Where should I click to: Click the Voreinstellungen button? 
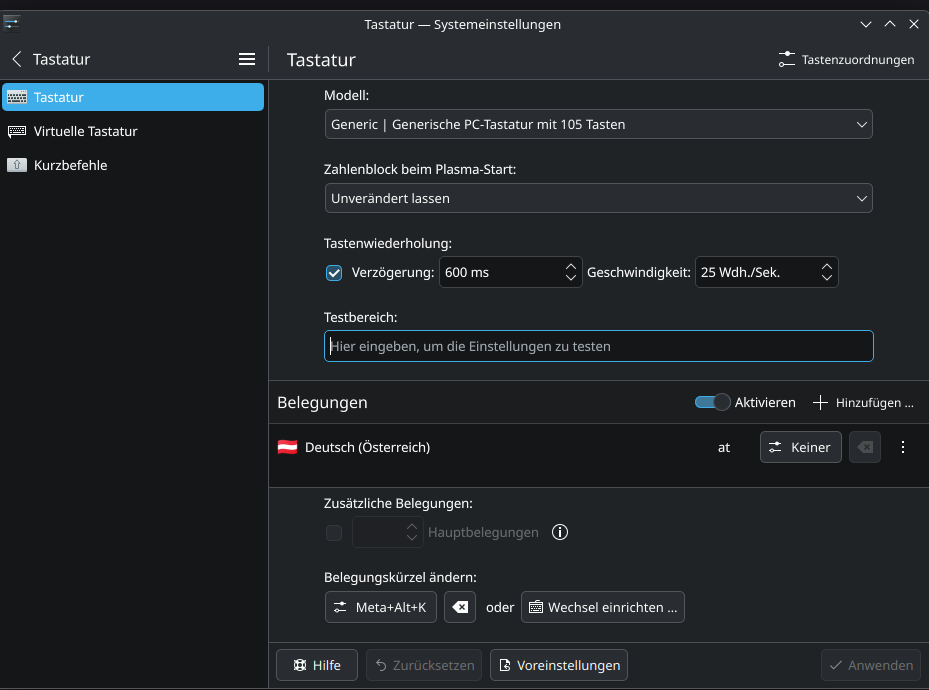[x=559, y=665]
